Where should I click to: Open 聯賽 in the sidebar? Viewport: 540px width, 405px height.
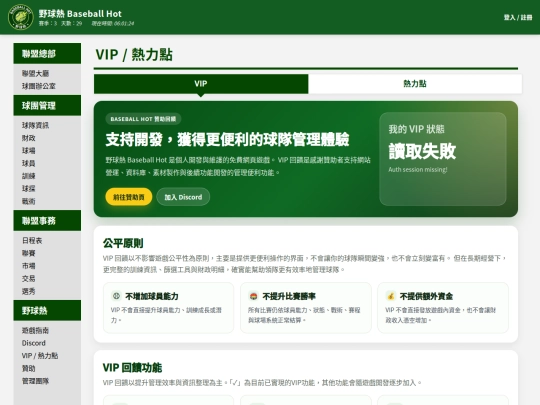click(x=29, y=253)
